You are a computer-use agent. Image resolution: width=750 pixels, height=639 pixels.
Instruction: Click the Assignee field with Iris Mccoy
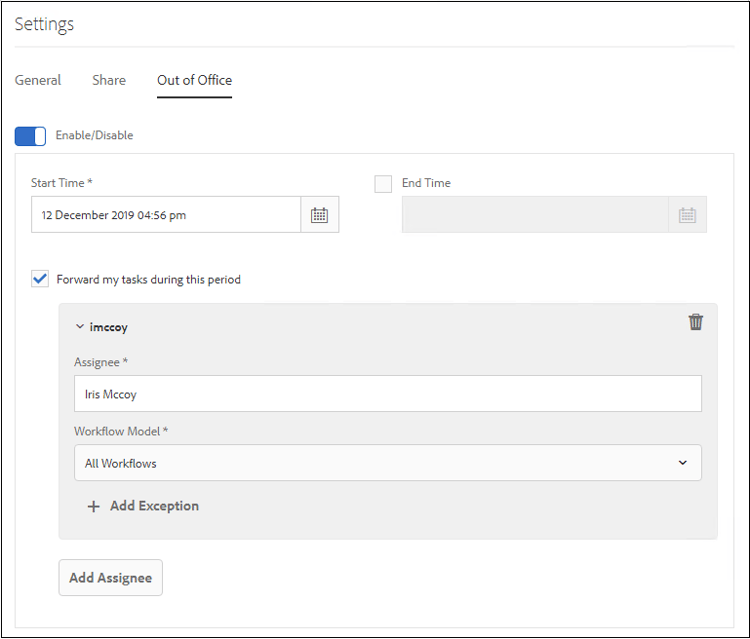point(387,394)
